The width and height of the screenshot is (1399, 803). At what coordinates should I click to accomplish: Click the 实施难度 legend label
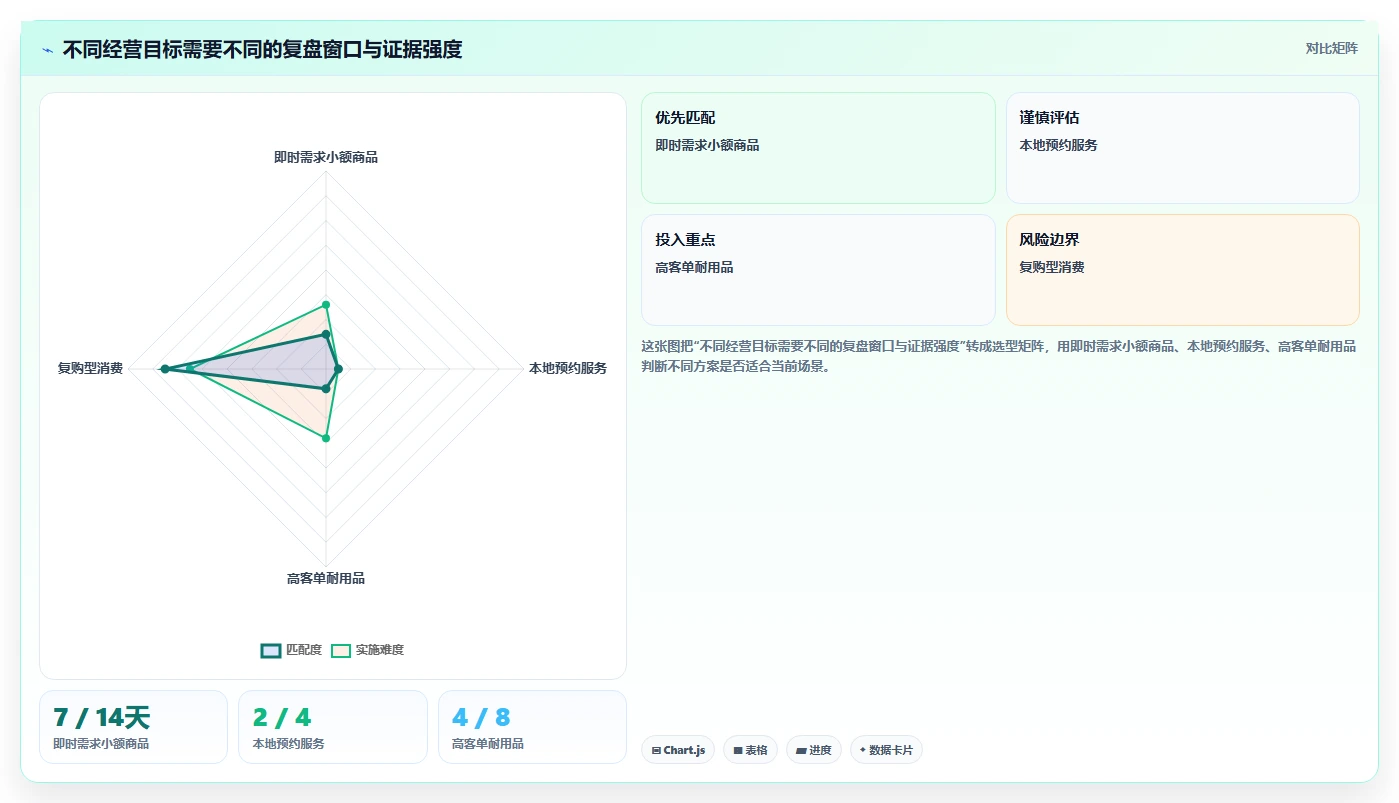(380, 650)
